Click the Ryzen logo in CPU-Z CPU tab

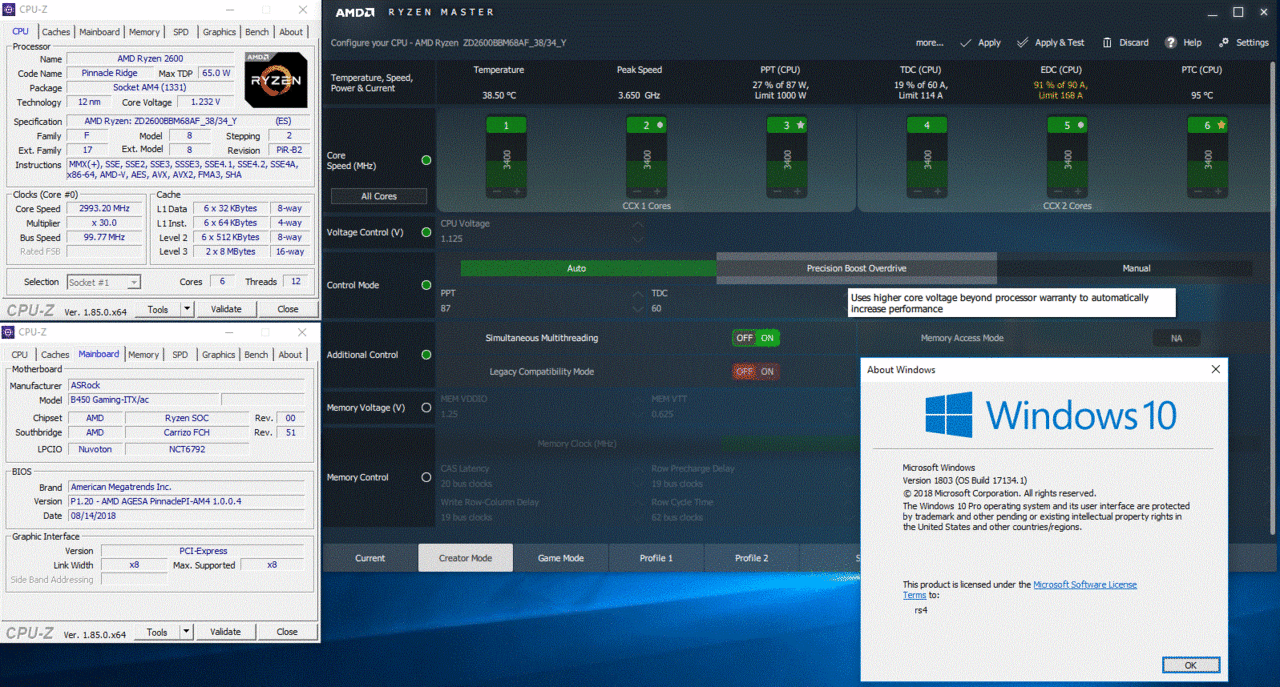276,78
